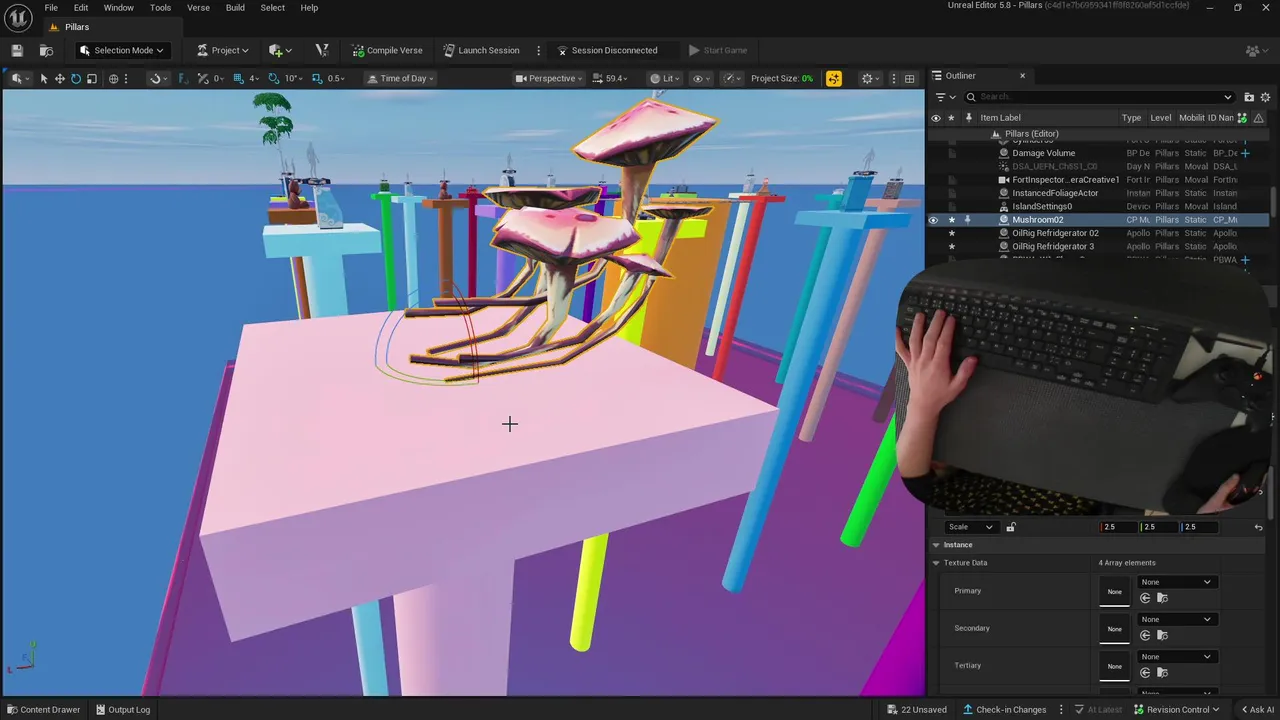Click Use Selected icon for Secondary texture

[x=1145, y=635]
